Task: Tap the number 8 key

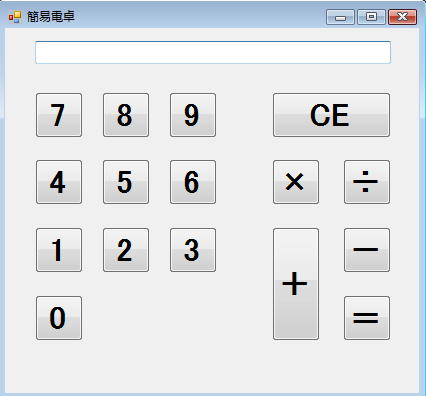Action: (x=126, y=115)
